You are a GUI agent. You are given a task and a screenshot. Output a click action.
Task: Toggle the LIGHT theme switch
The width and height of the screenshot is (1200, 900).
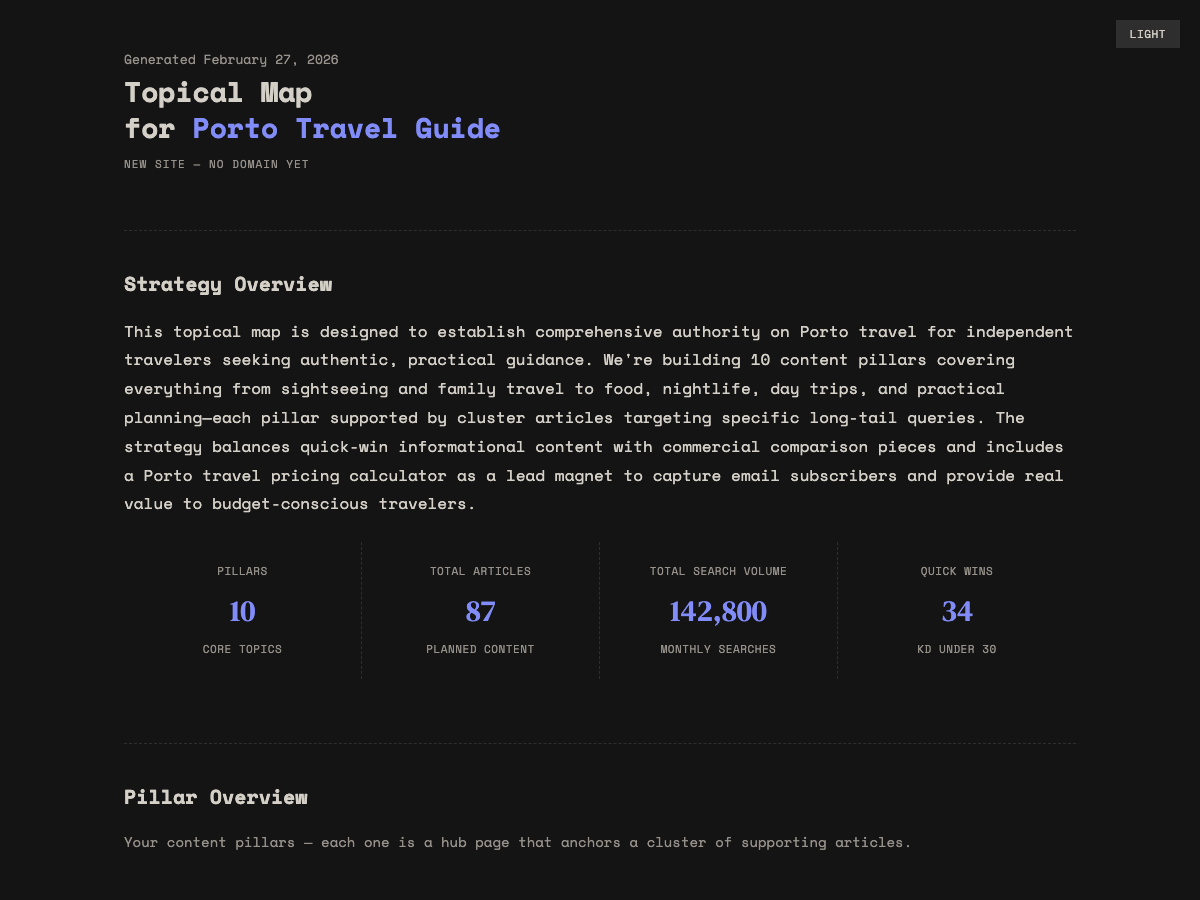click(1147, 33)
